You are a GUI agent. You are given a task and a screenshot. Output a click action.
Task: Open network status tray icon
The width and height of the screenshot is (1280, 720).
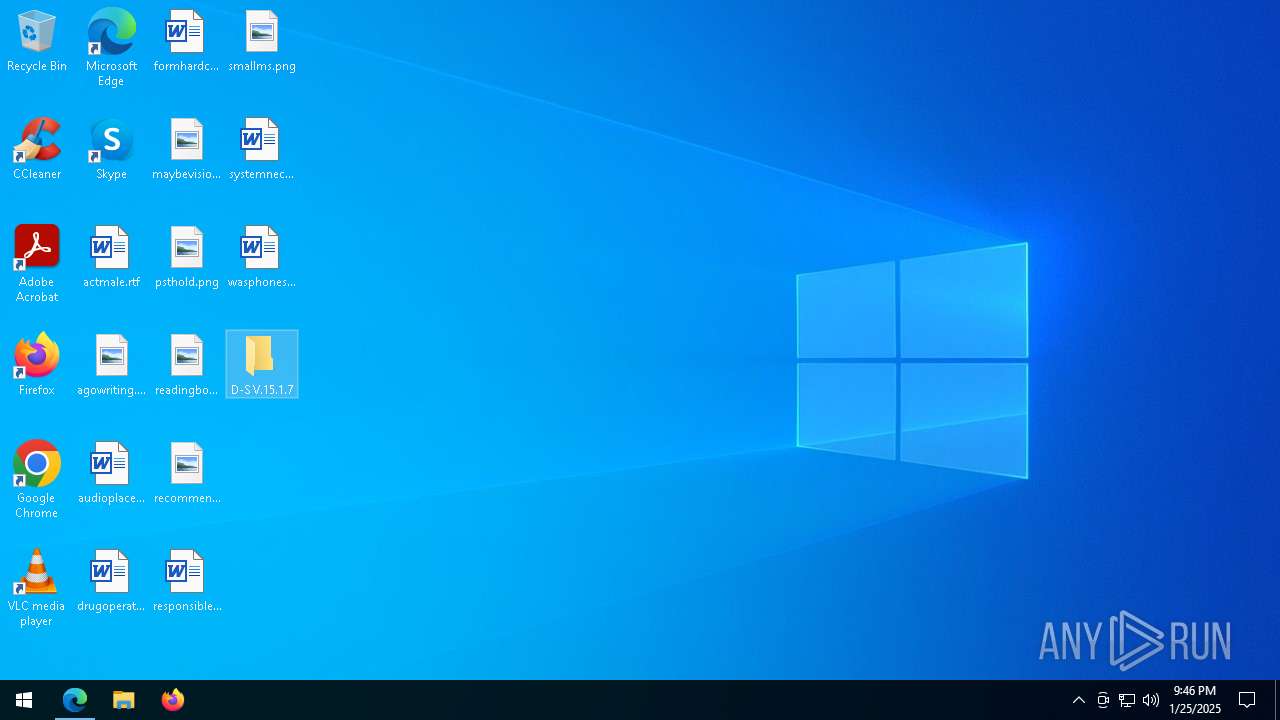[x=1127, y=700]
